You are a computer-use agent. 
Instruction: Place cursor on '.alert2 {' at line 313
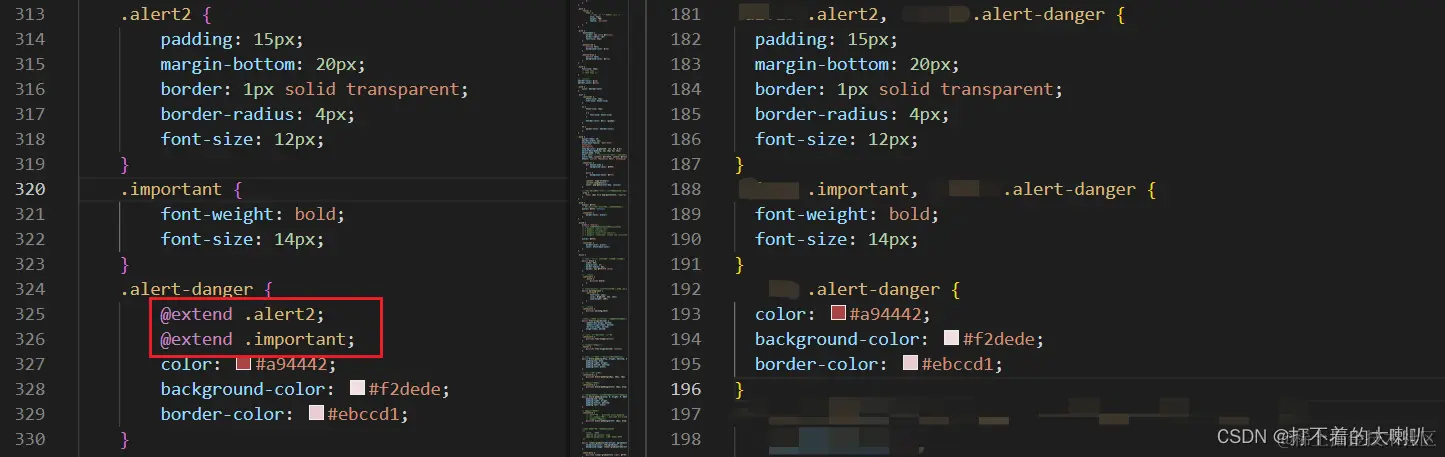point(166,14)
